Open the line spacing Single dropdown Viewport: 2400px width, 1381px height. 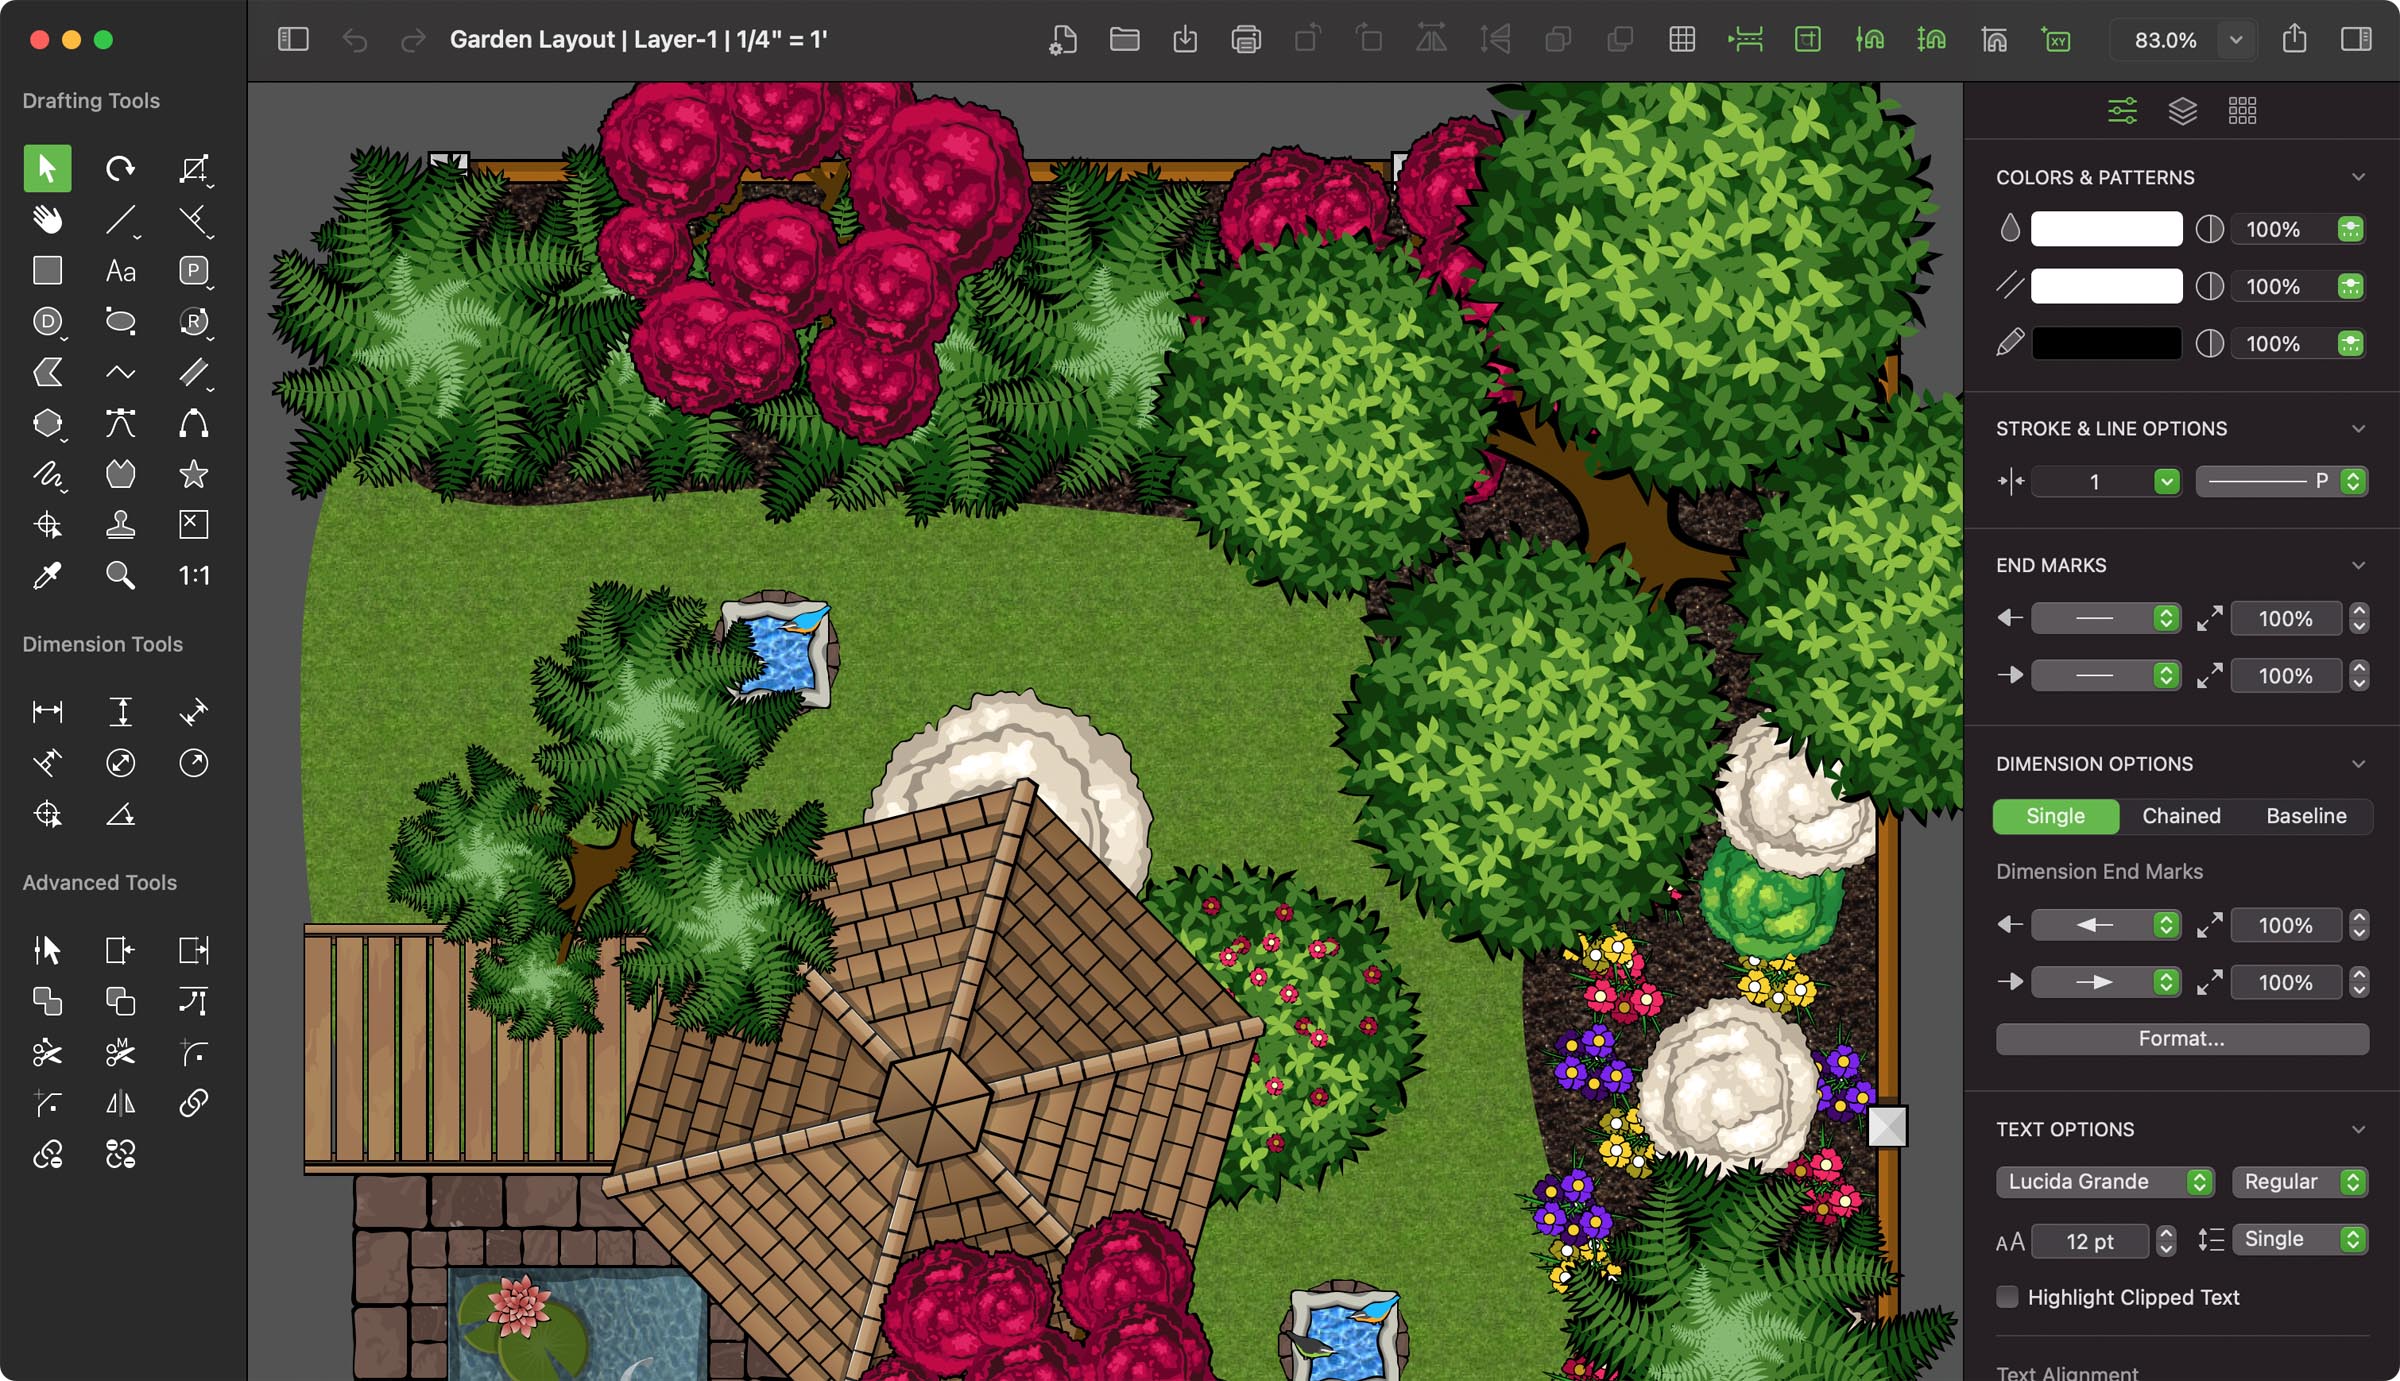(2300, 1239)
